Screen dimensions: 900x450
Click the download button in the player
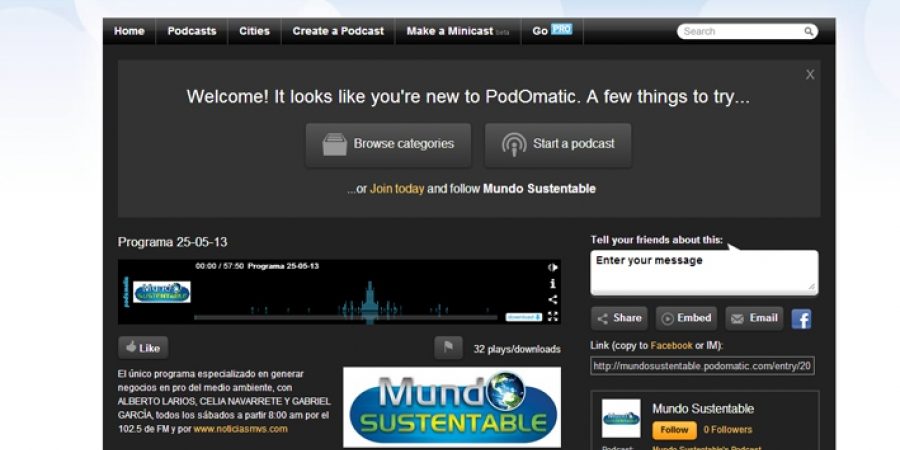[523, 317]
